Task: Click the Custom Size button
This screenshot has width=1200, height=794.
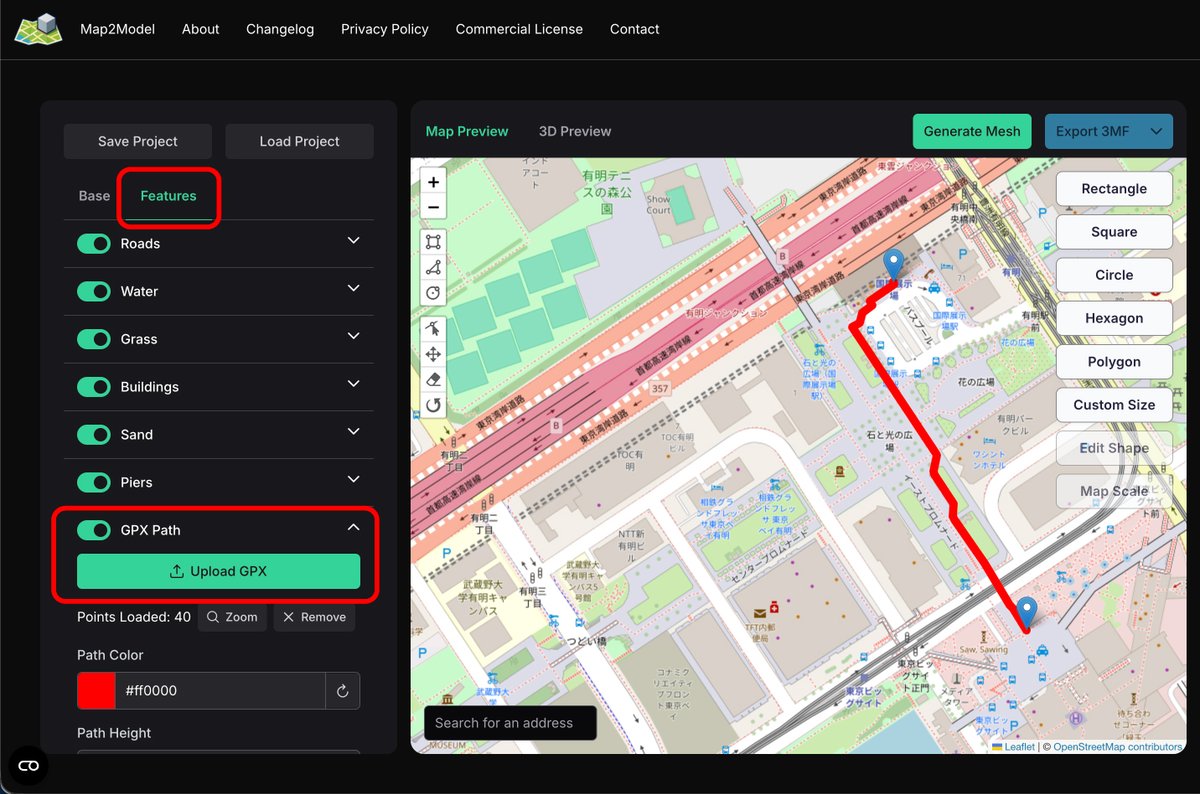Action: click(1114, 405)
